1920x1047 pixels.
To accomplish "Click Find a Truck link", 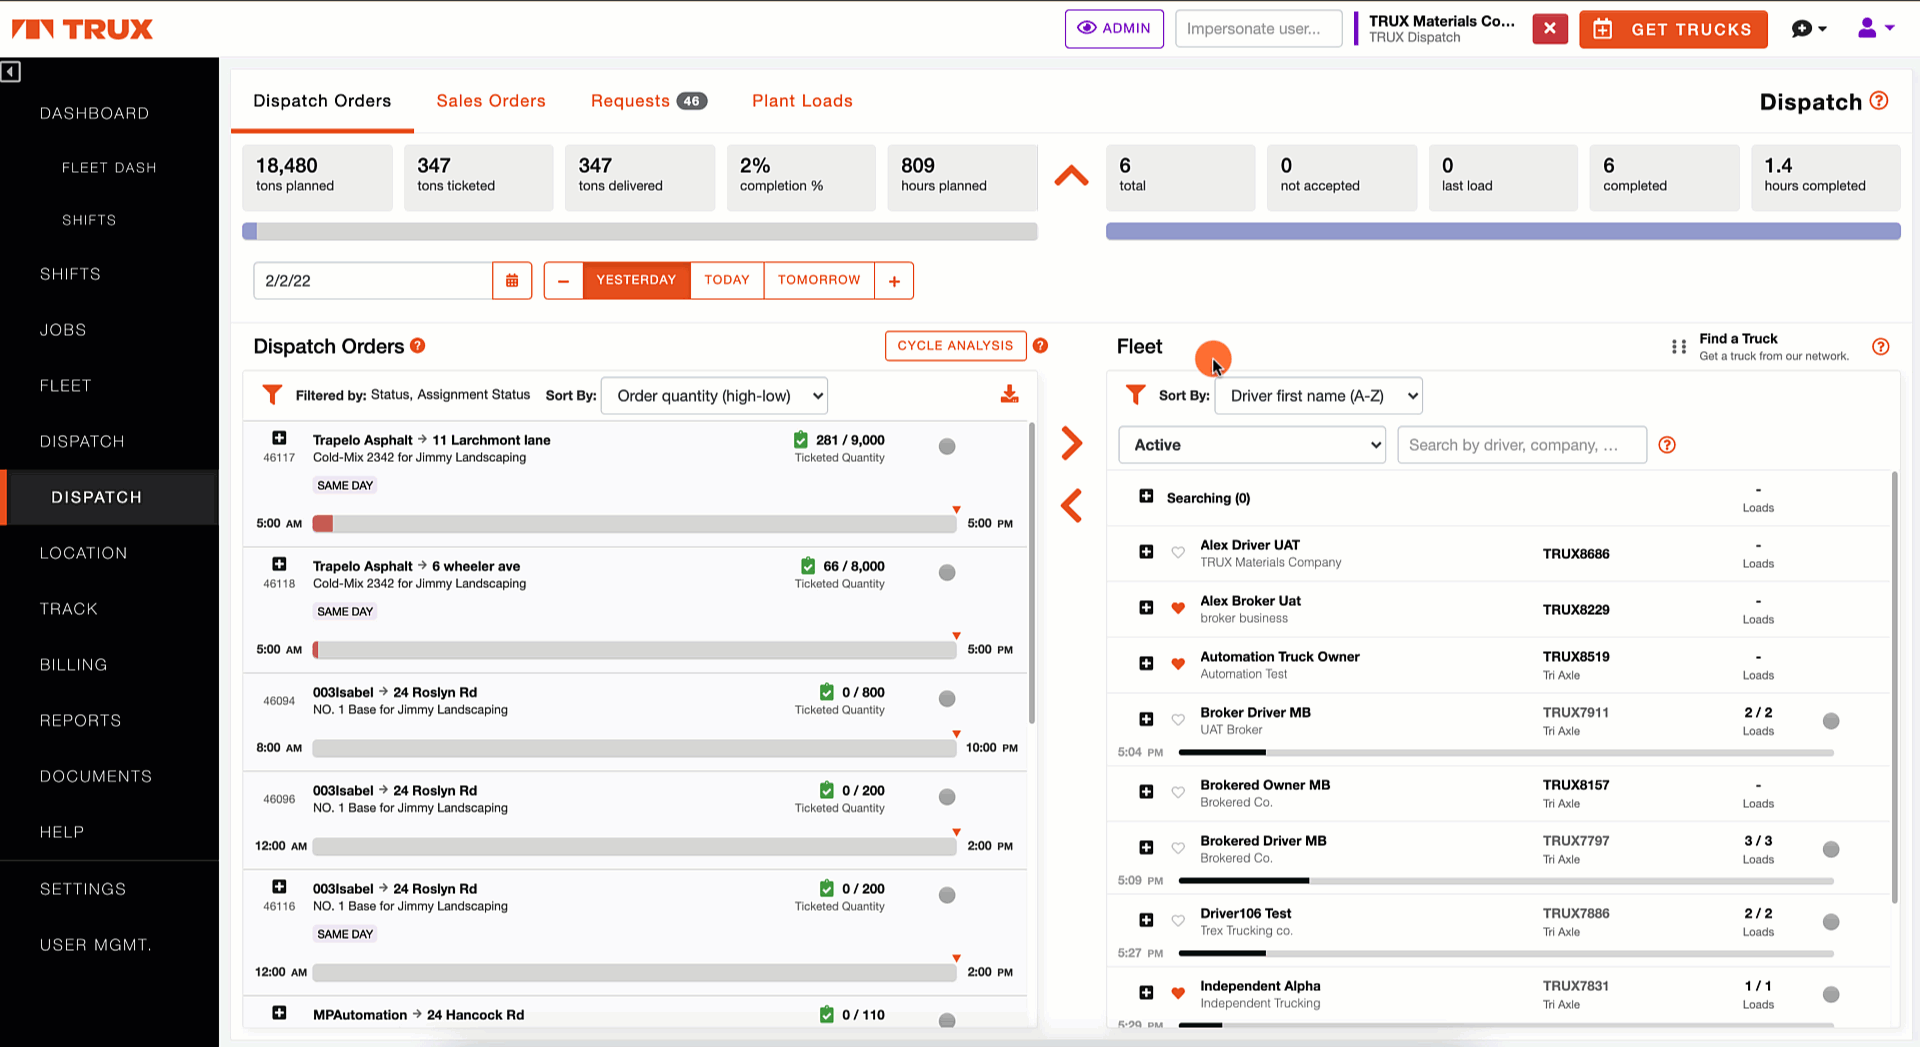I will pyautogui.click(x=1738, y=338).
